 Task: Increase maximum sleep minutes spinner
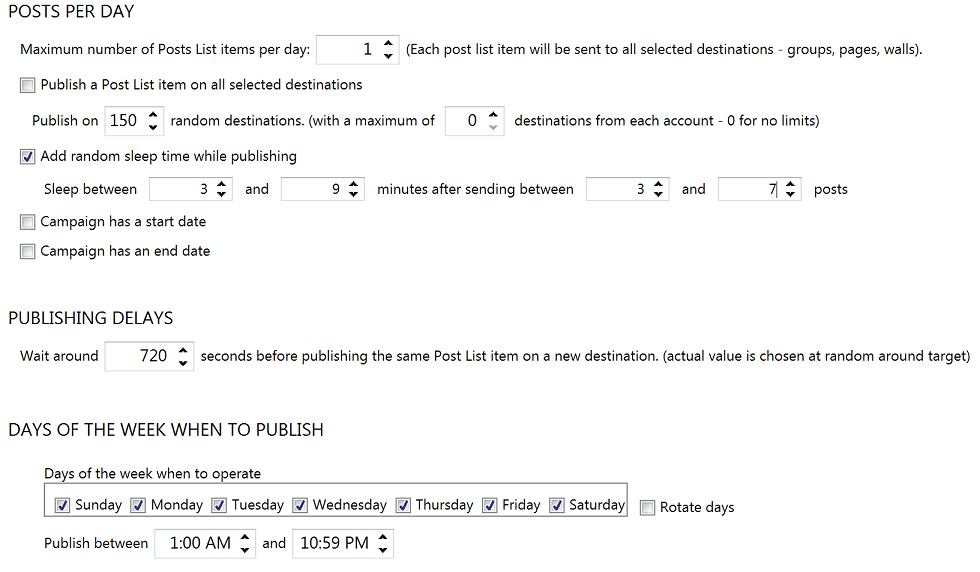coord(354,183)
